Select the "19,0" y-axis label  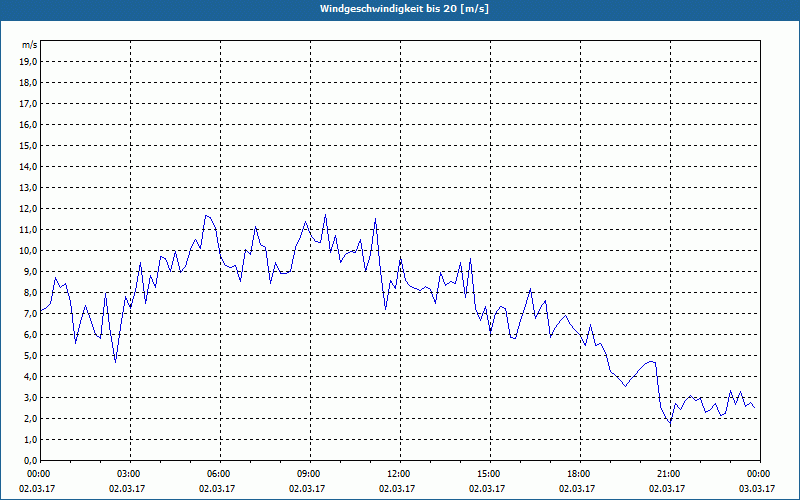pos(28,62)
